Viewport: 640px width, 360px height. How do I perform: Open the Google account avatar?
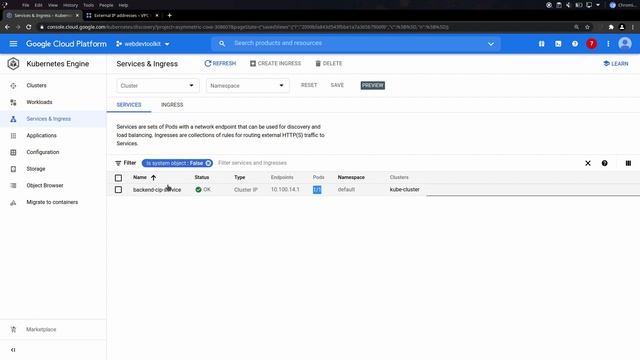(x=625, y=43)
